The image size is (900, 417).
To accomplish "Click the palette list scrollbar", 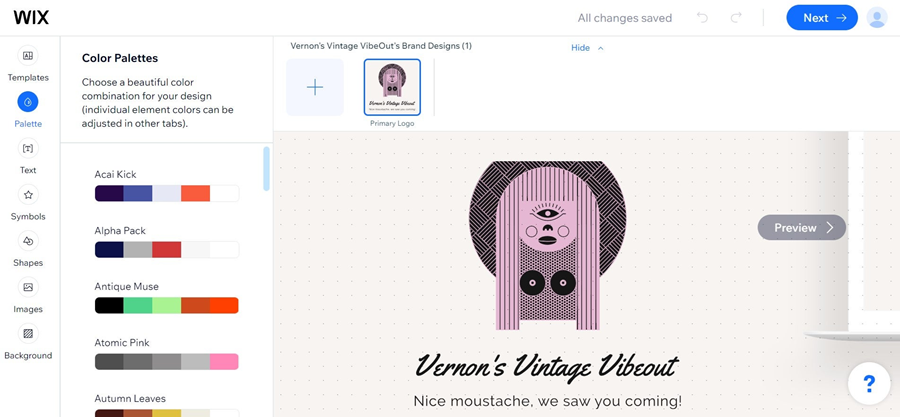I will point(266,169).
